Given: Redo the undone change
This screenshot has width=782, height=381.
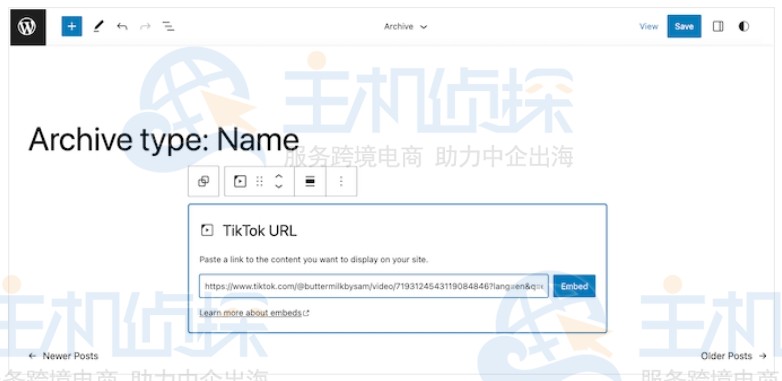Looking at the screenshot, I should 145,26.
